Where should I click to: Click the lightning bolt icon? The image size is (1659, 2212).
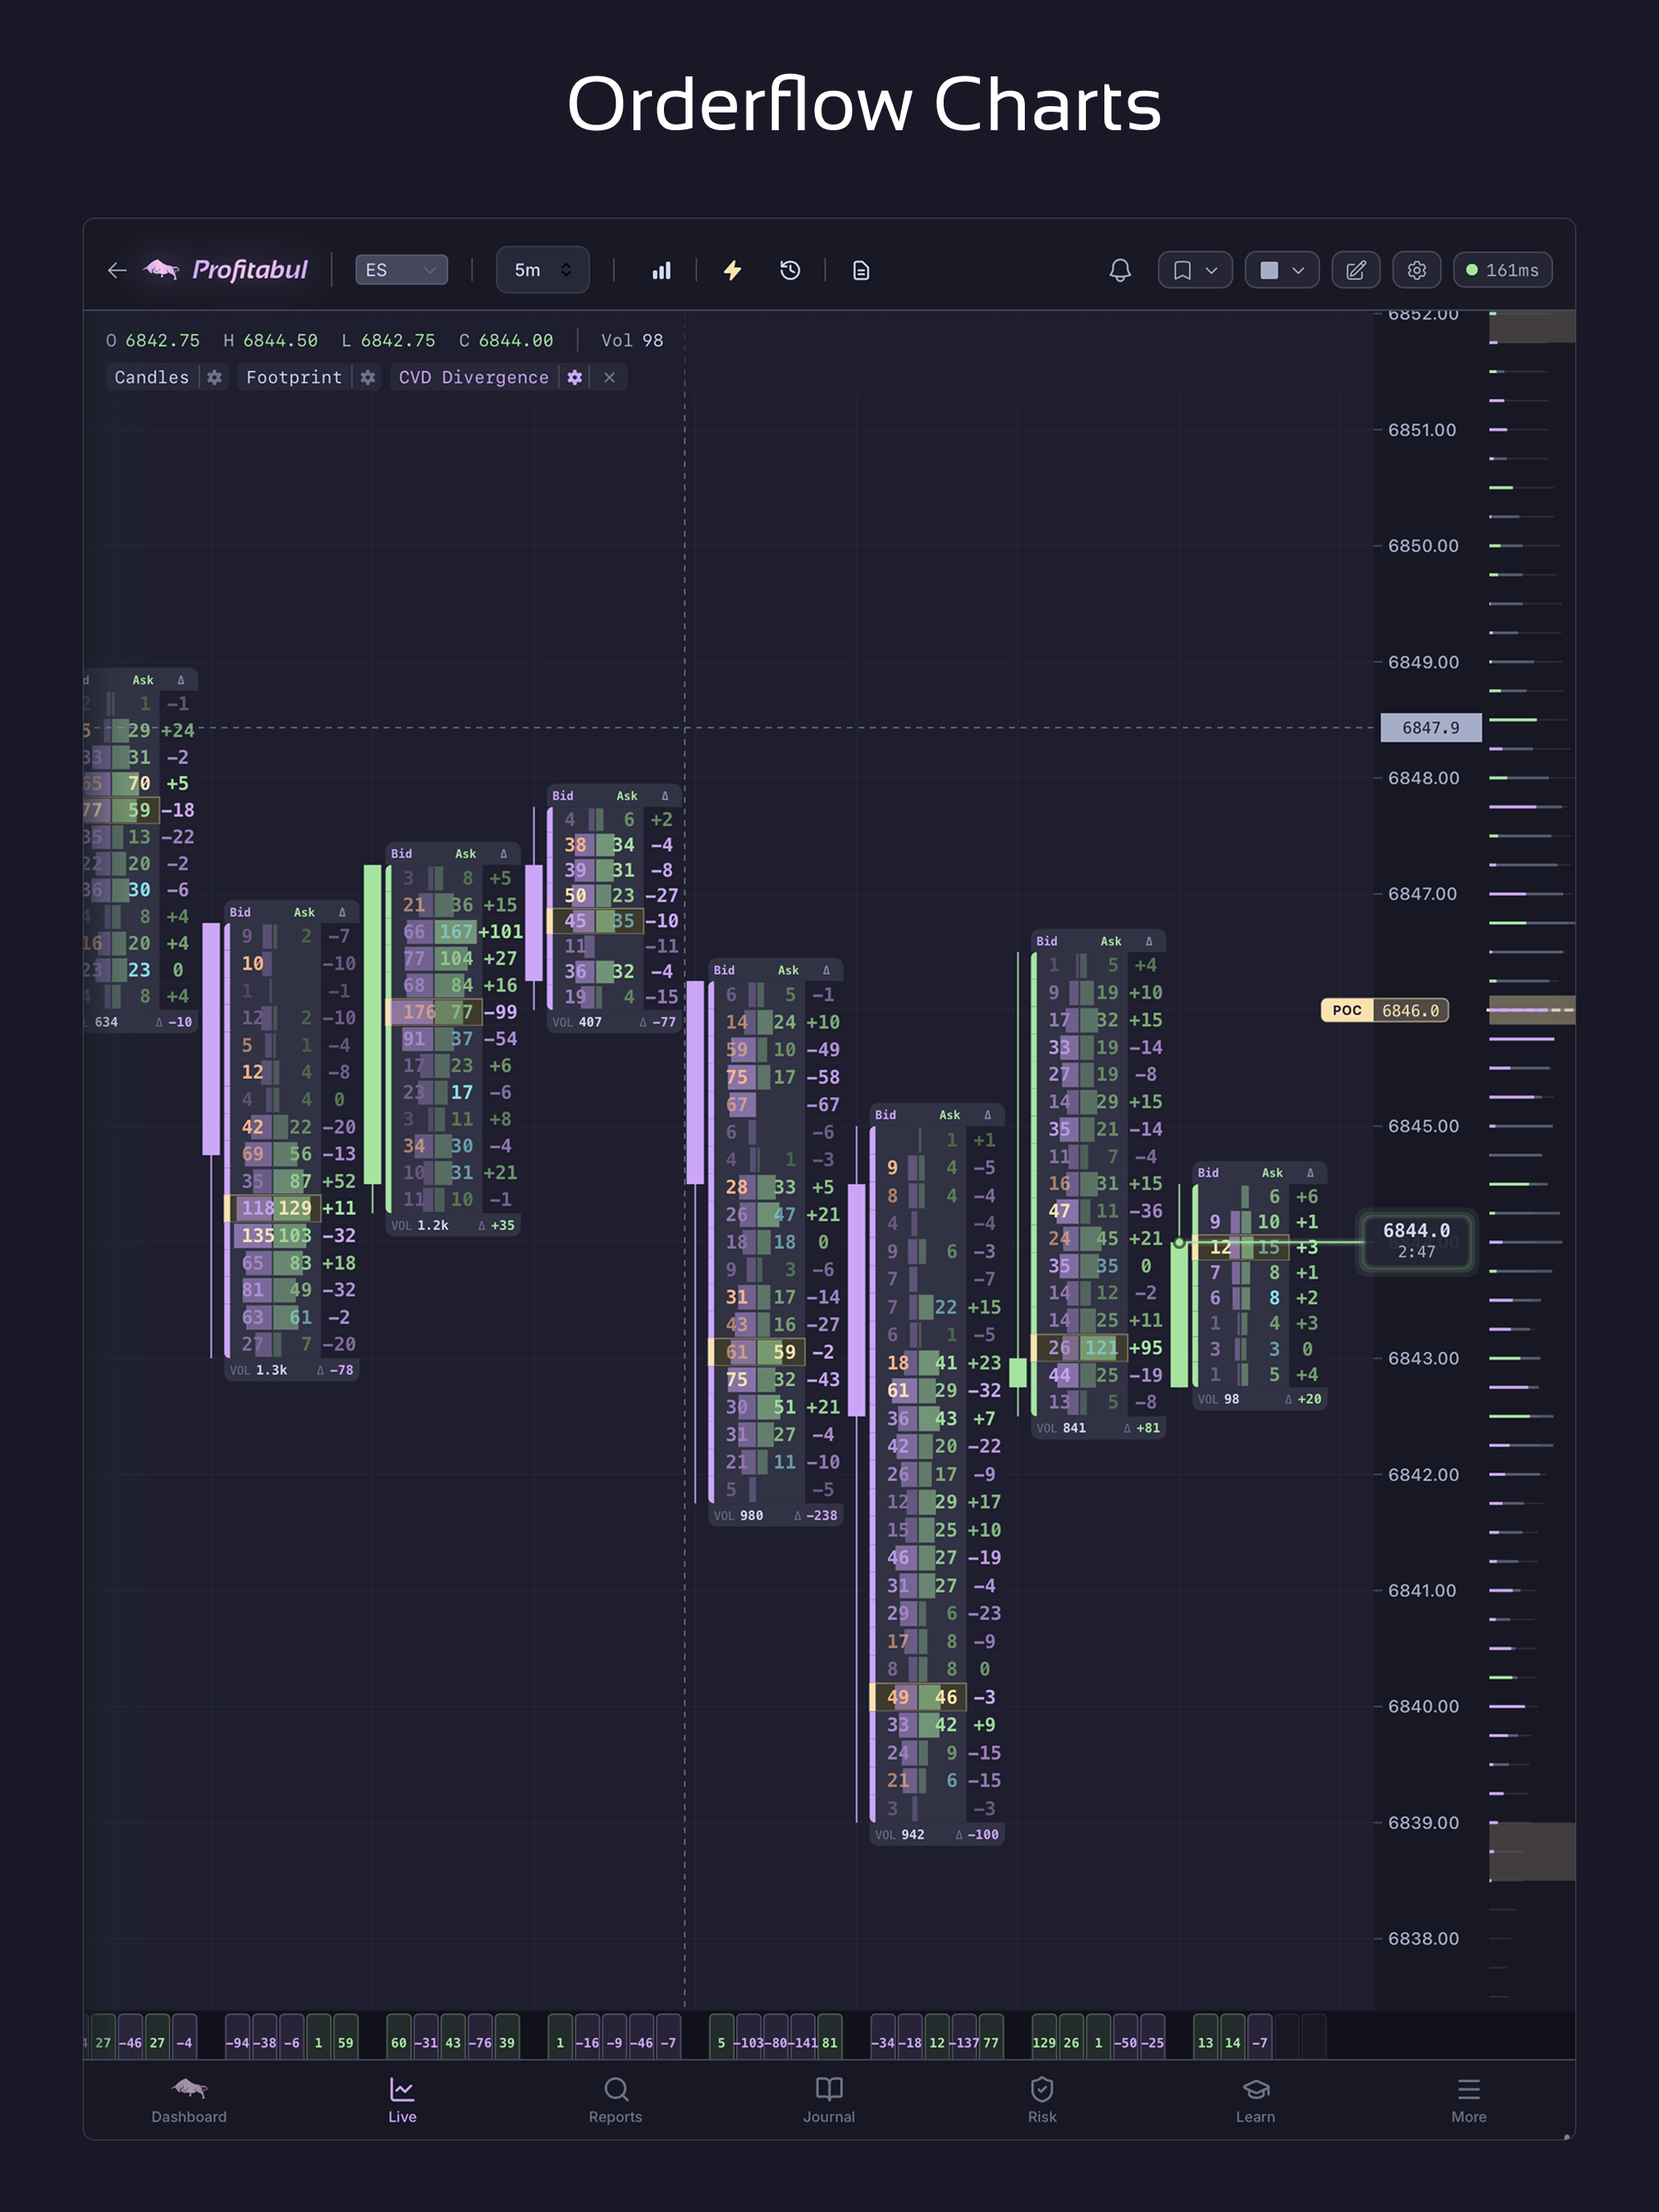(x=732, y=270)
